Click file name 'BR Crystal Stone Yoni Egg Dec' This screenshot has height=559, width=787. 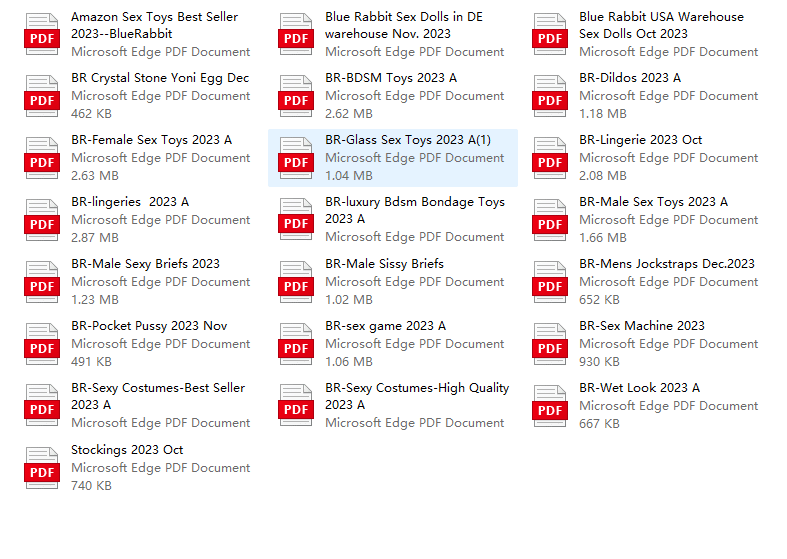pos(160,78)
